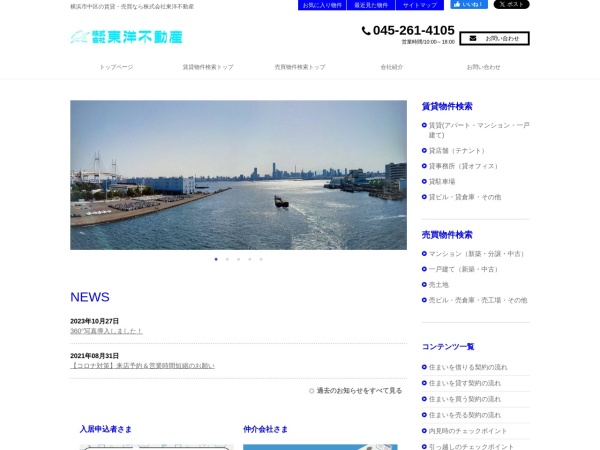Click the phone number 045-261-4105
Image resolution: width=600 pixels, height=450 pixels.
click(x=414, y=30)
